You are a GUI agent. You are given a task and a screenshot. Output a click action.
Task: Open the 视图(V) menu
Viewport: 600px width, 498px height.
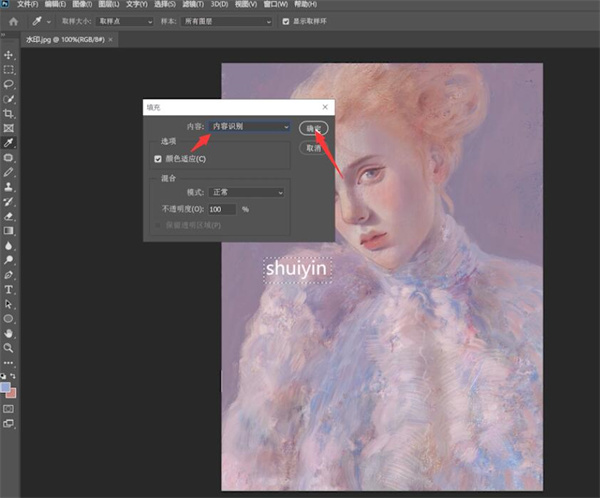point(246,4)
